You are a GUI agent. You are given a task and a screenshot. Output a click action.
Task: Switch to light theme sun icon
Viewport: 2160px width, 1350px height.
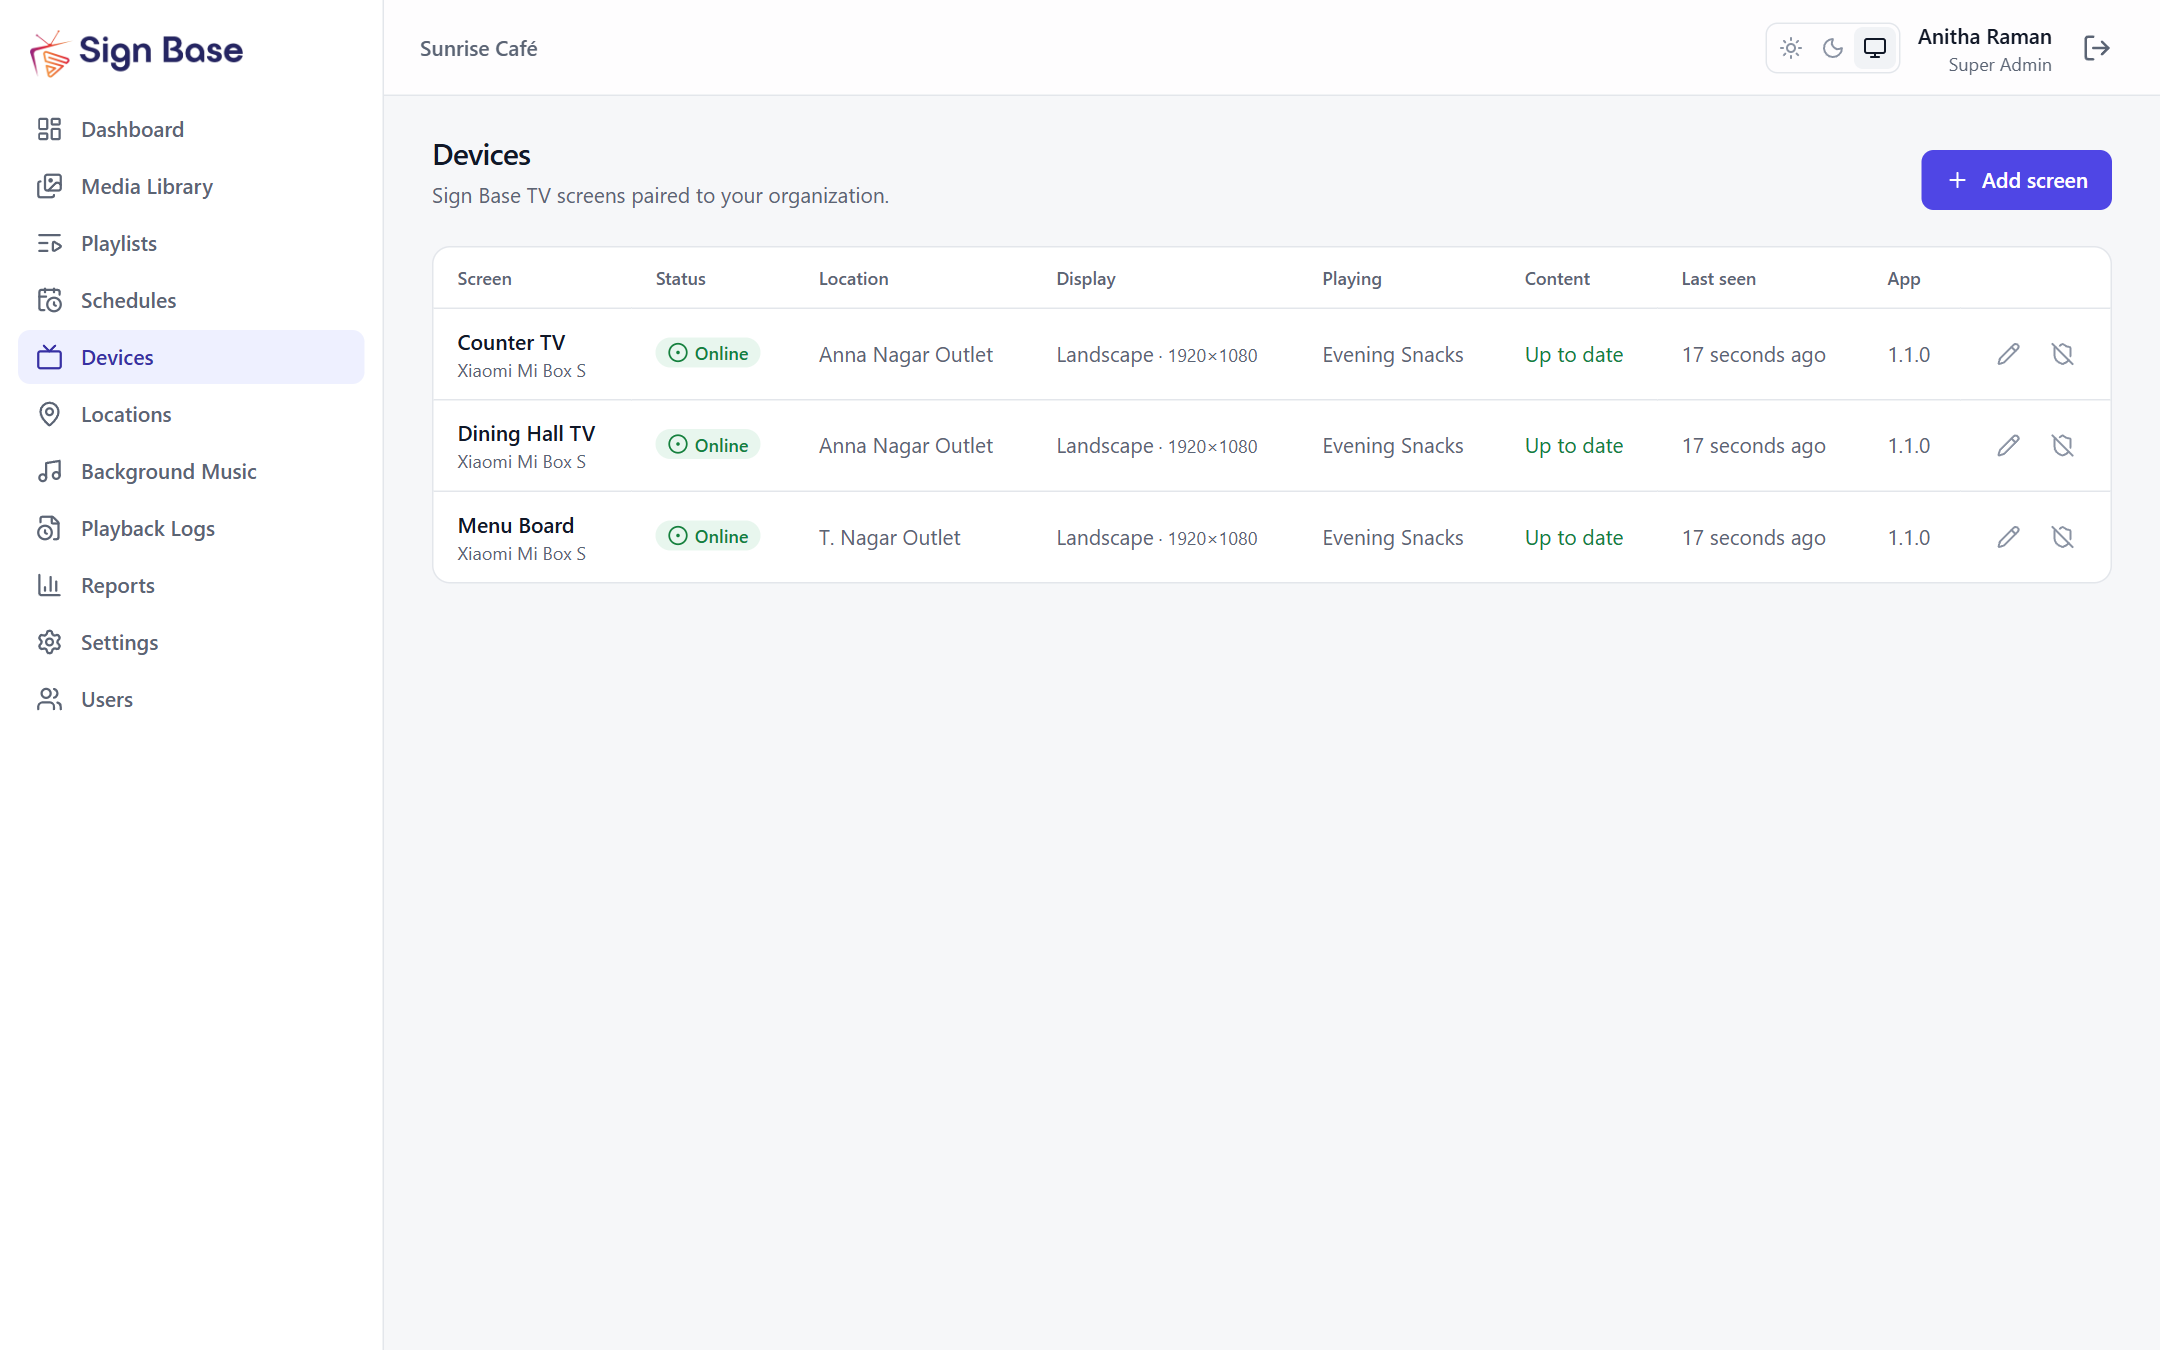pyautogui.click(x=1791, y=48)
